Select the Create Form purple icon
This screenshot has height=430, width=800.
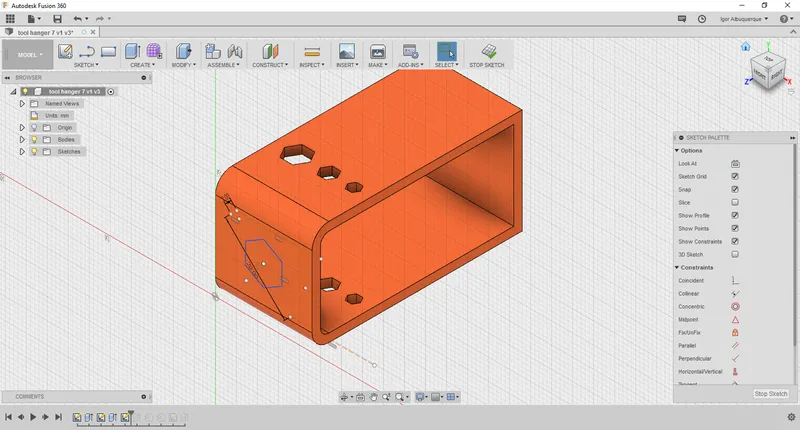154,51
